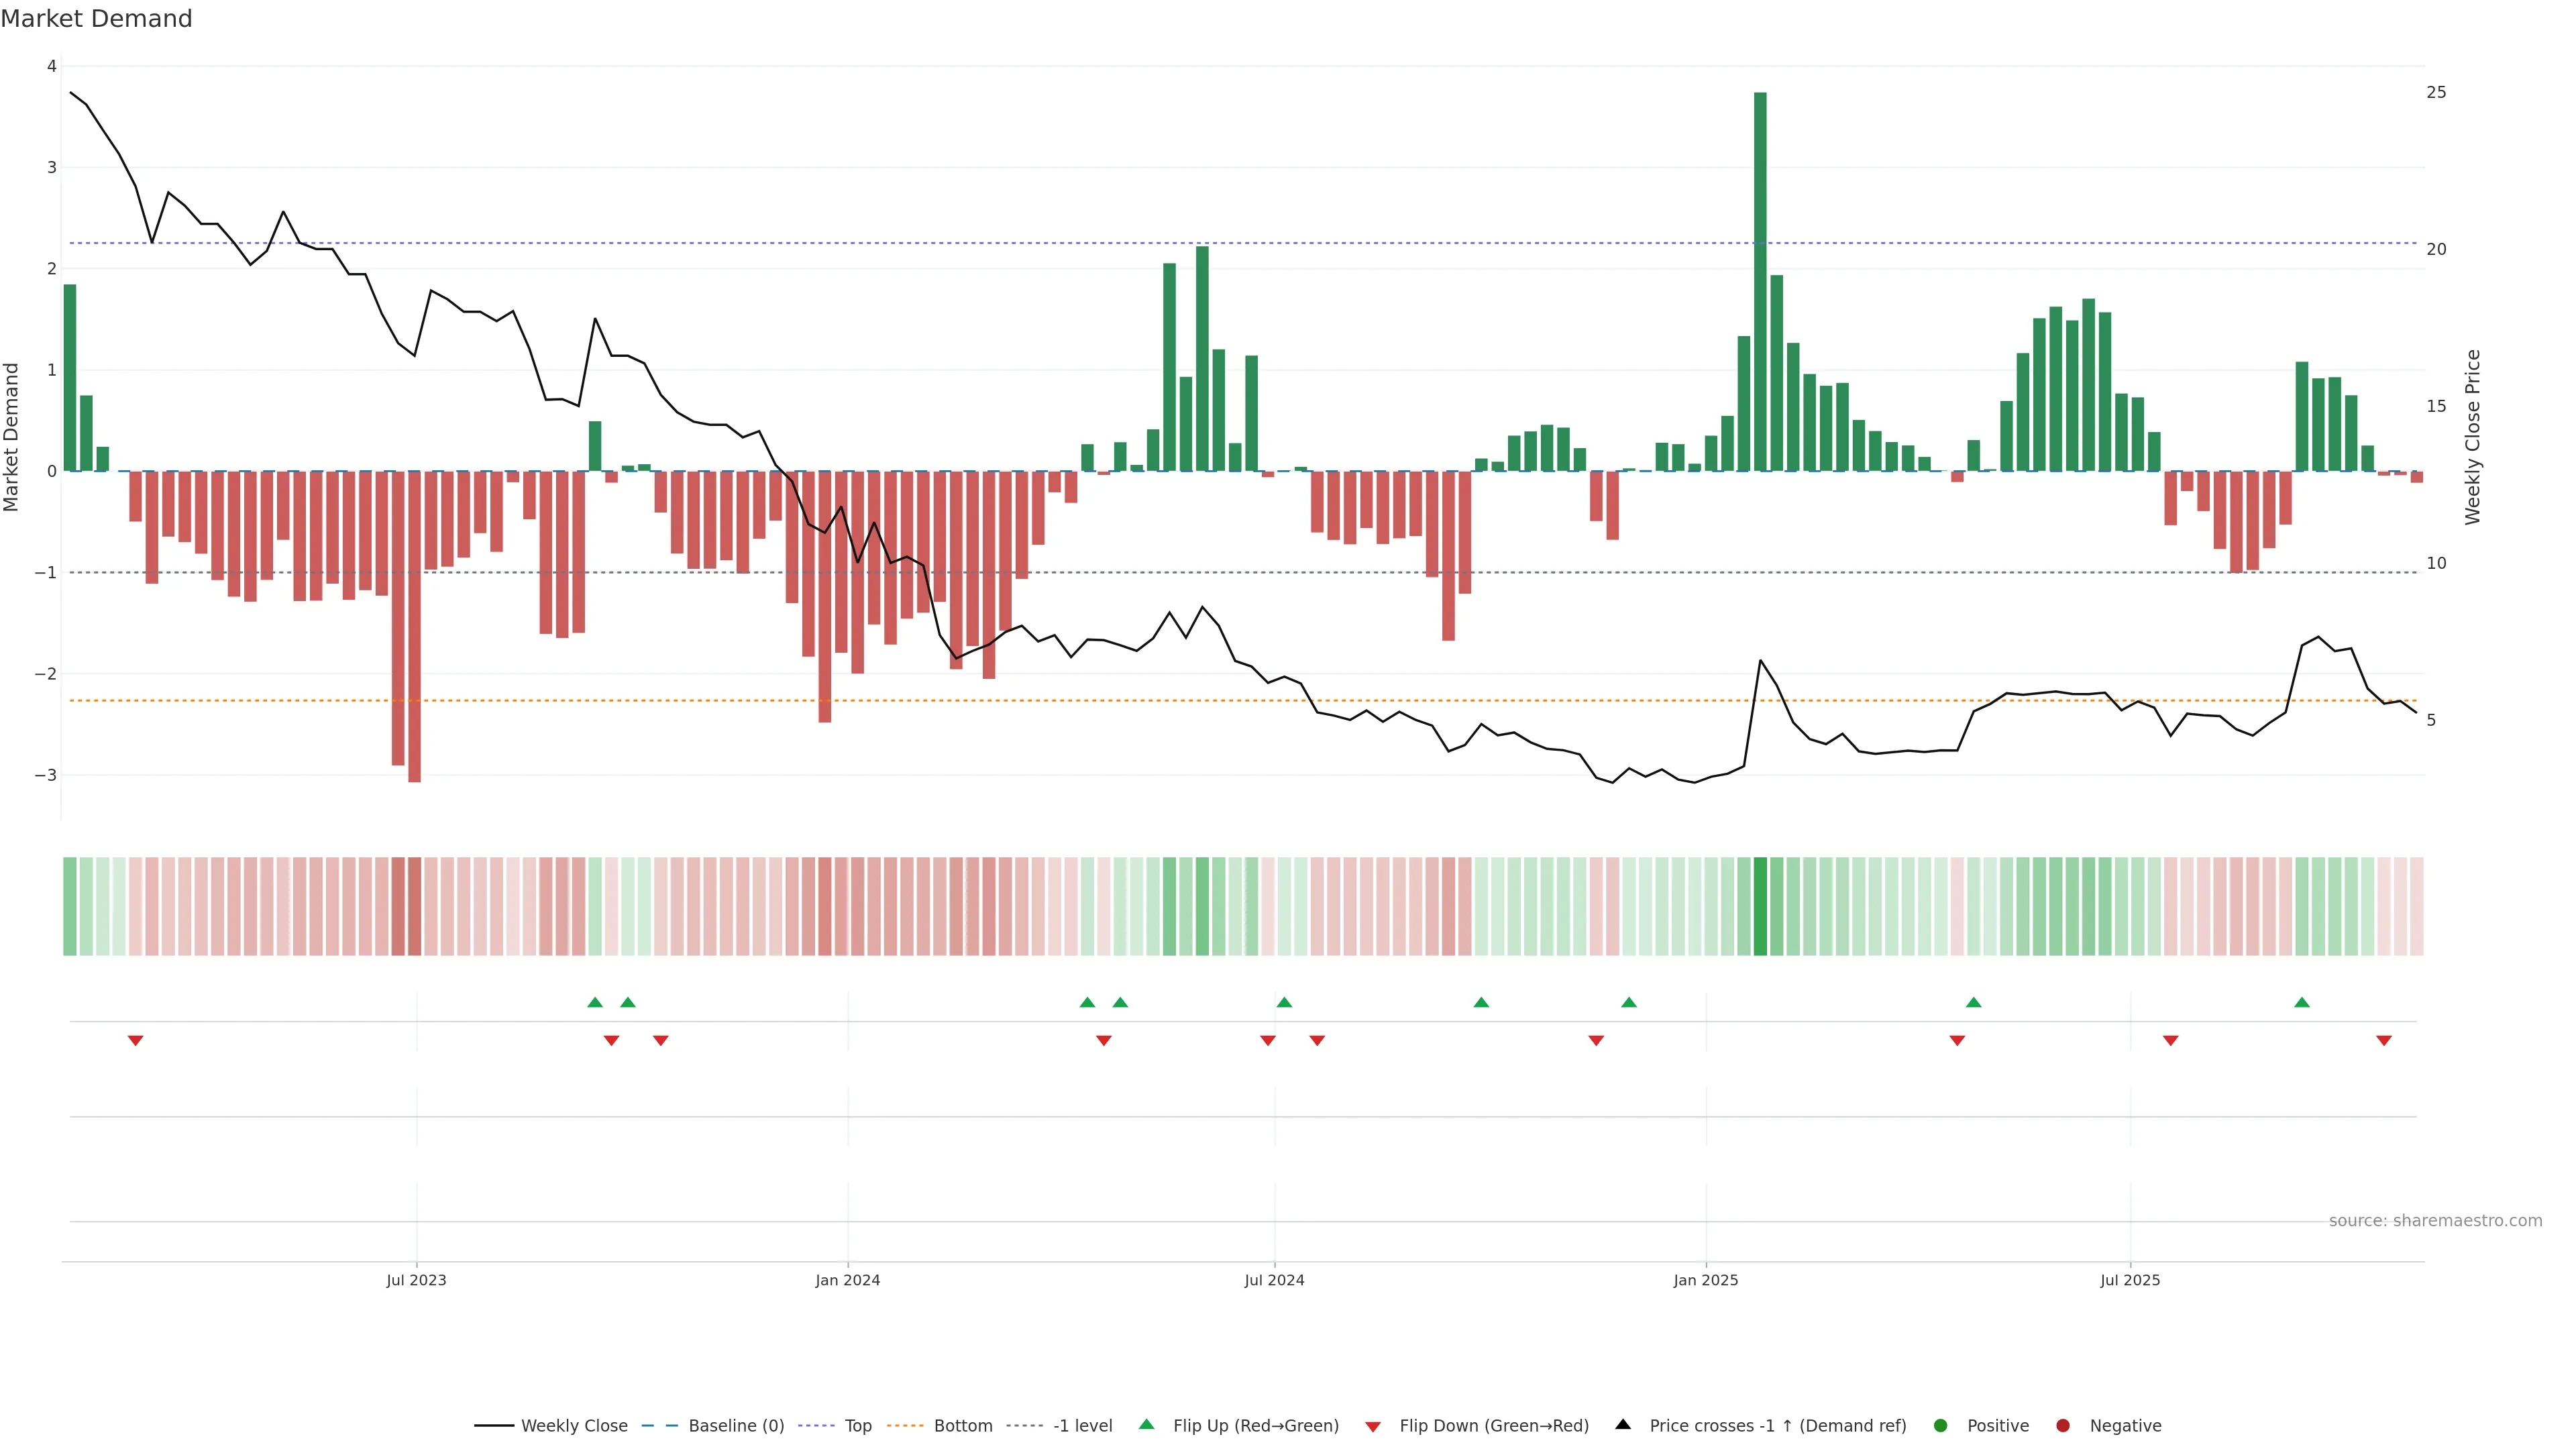
Task: Click the Flip Up green triangle legend icon
Action: pyautogui.click(x=1146, y=1424)
